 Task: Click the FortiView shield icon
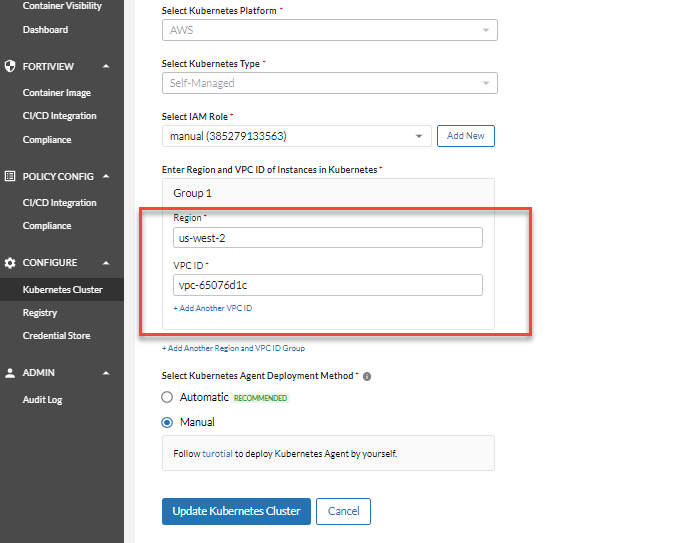[11, 66]
